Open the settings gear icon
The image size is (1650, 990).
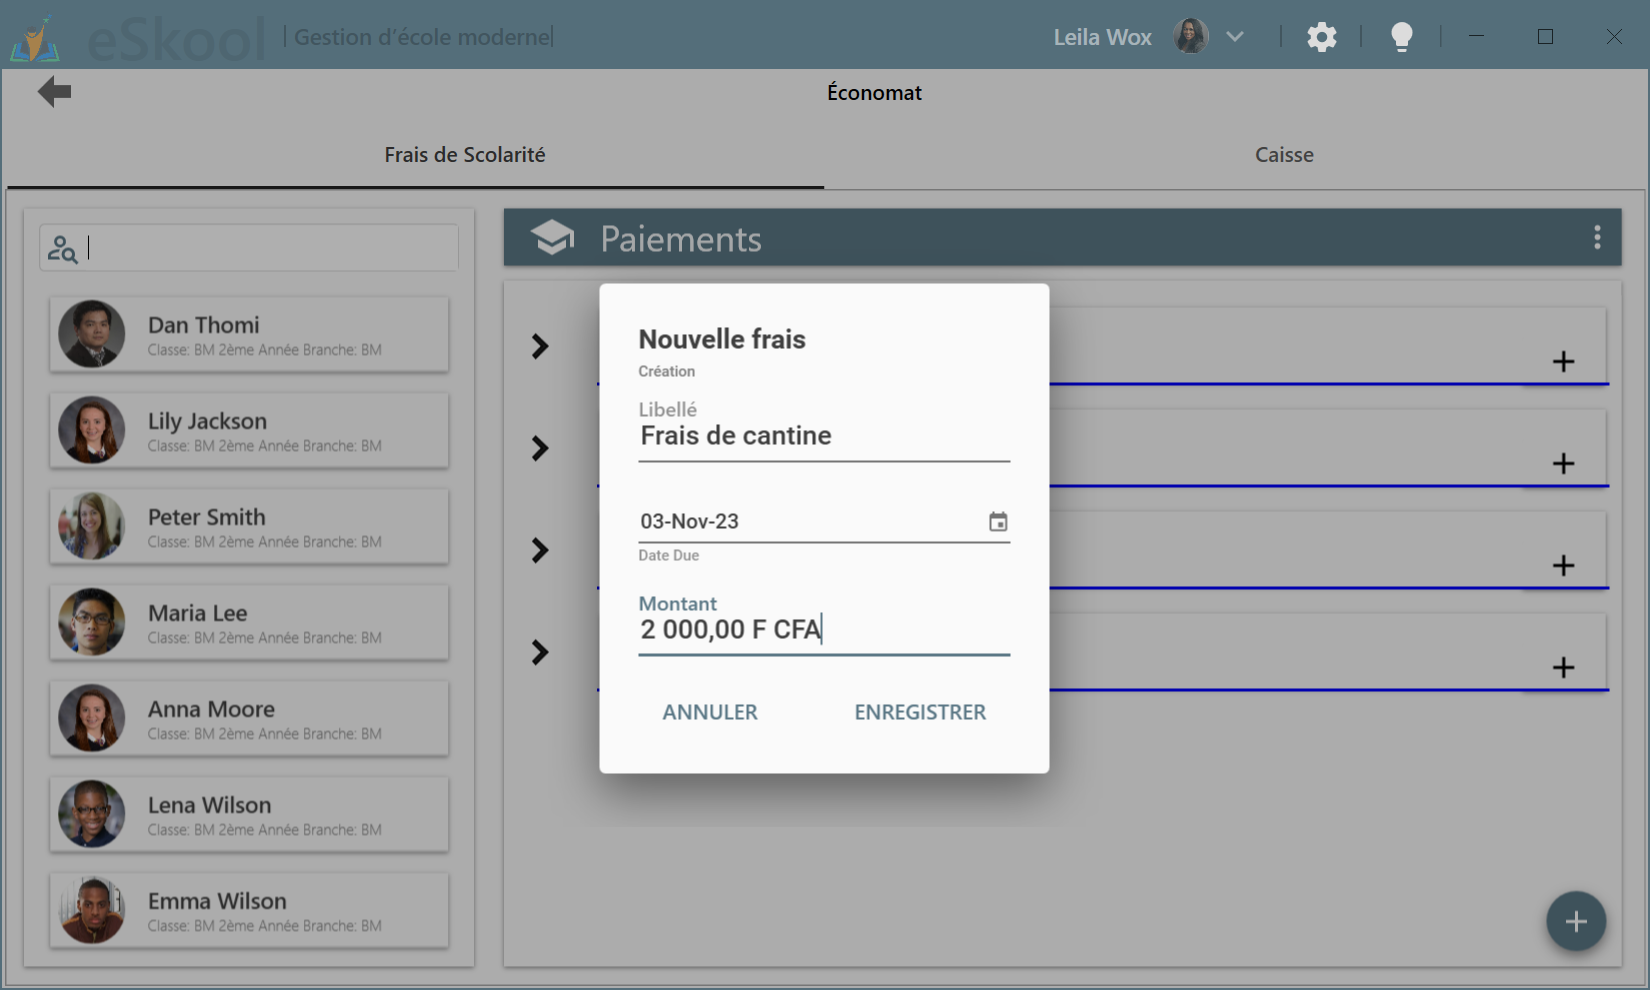pos(1321,37)
